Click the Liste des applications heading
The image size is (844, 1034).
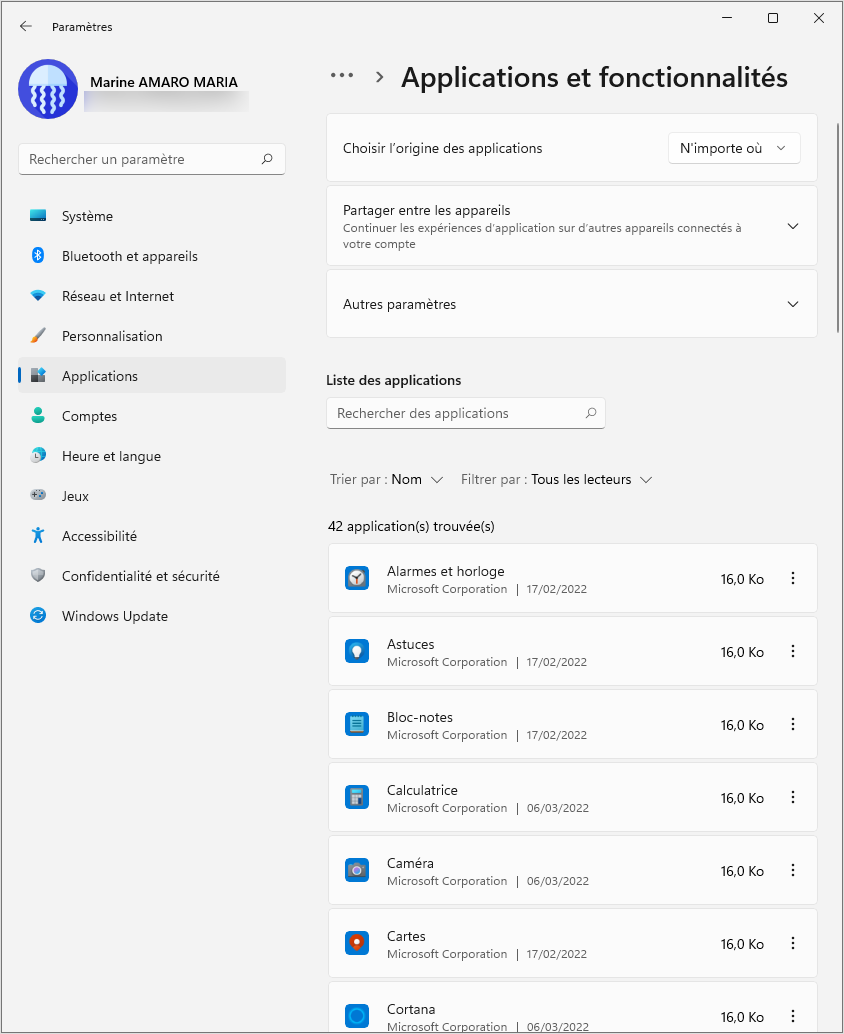[394, 380]
